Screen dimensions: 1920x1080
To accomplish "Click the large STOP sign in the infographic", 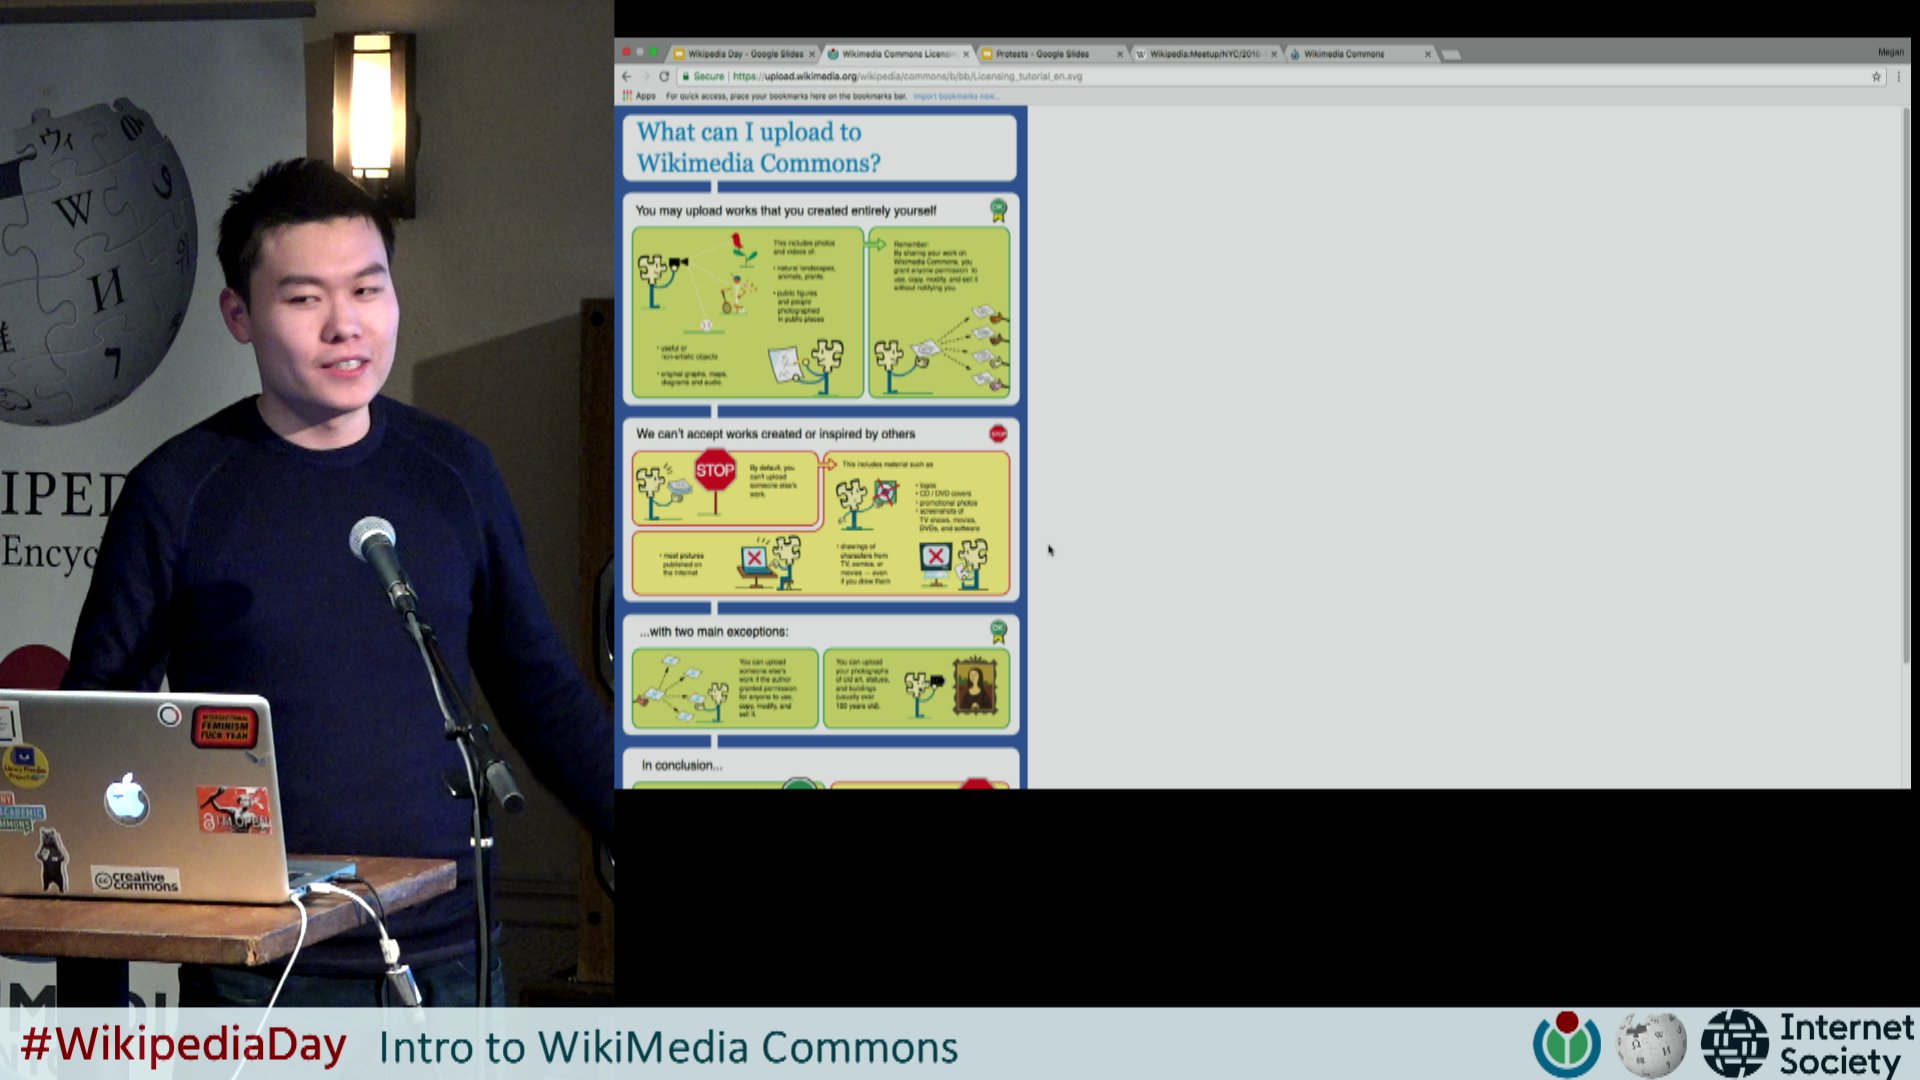I will tap(715, 470).
